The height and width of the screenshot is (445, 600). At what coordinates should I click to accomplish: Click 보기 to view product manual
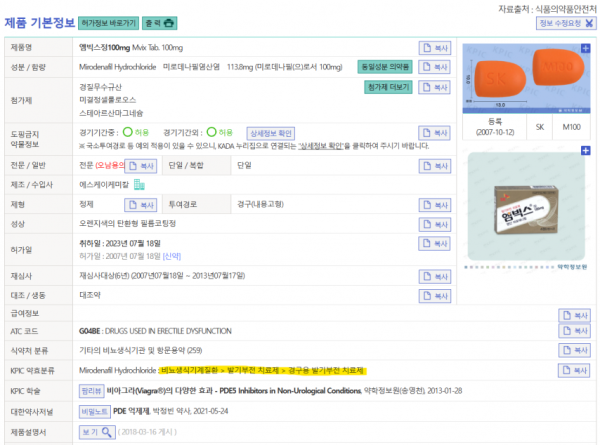coord(97,432)
